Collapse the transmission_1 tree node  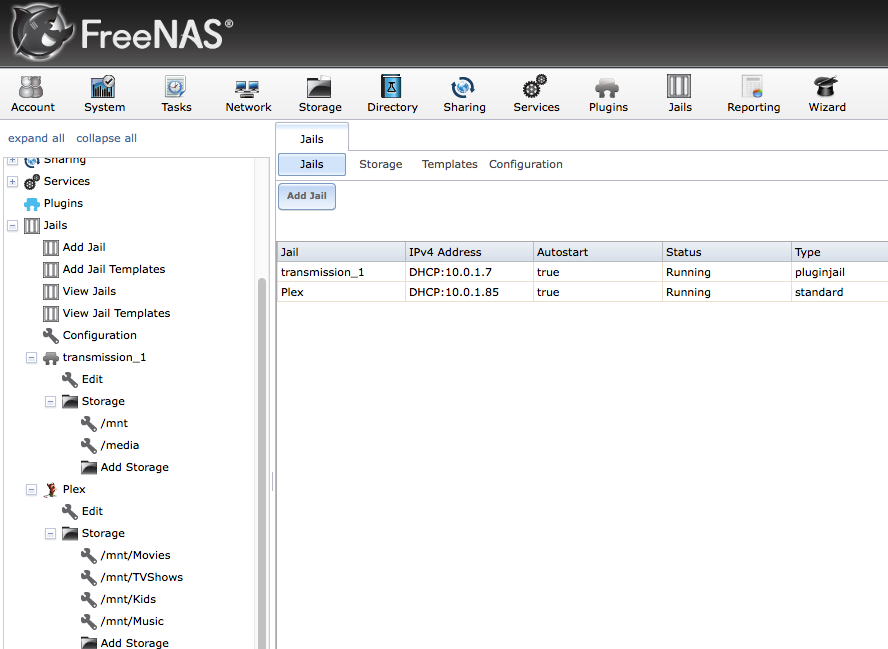[32, 358]
